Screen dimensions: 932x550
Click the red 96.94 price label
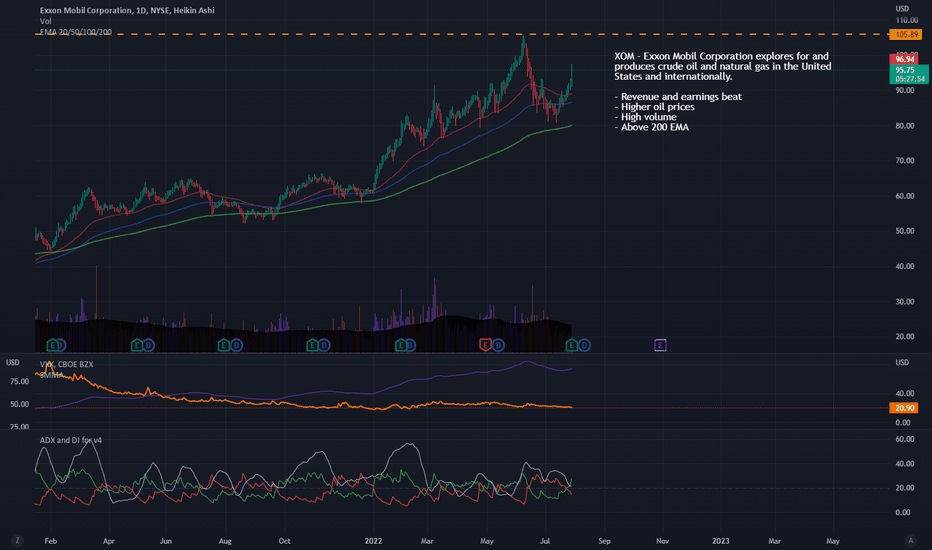[905, 59]
